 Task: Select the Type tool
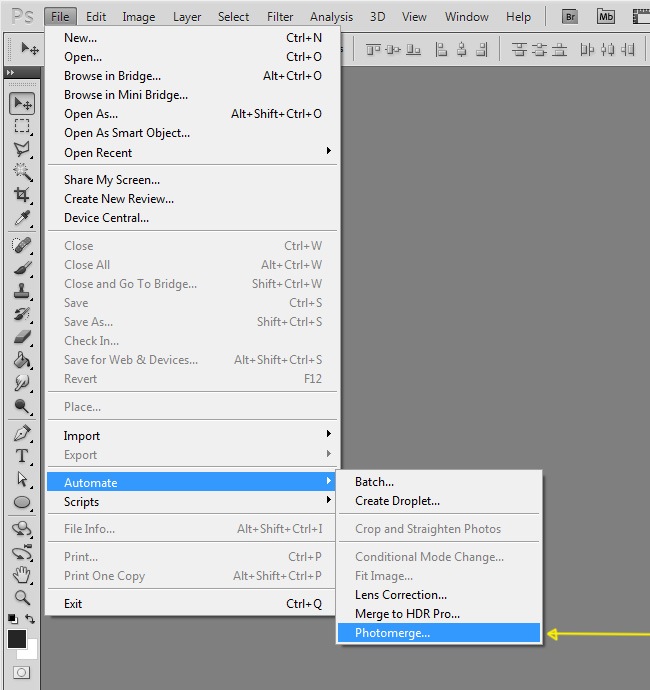(22, 456)
